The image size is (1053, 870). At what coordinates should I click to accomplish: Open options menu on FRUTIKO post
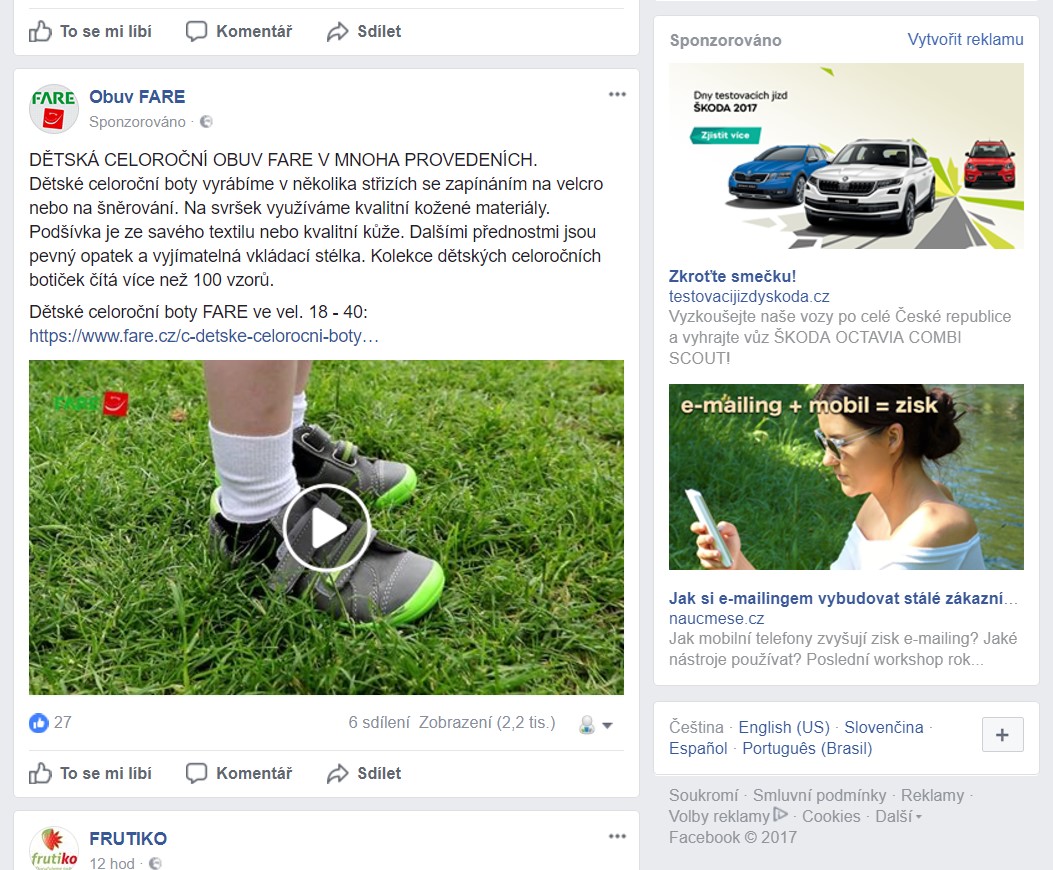pos(617,837)
